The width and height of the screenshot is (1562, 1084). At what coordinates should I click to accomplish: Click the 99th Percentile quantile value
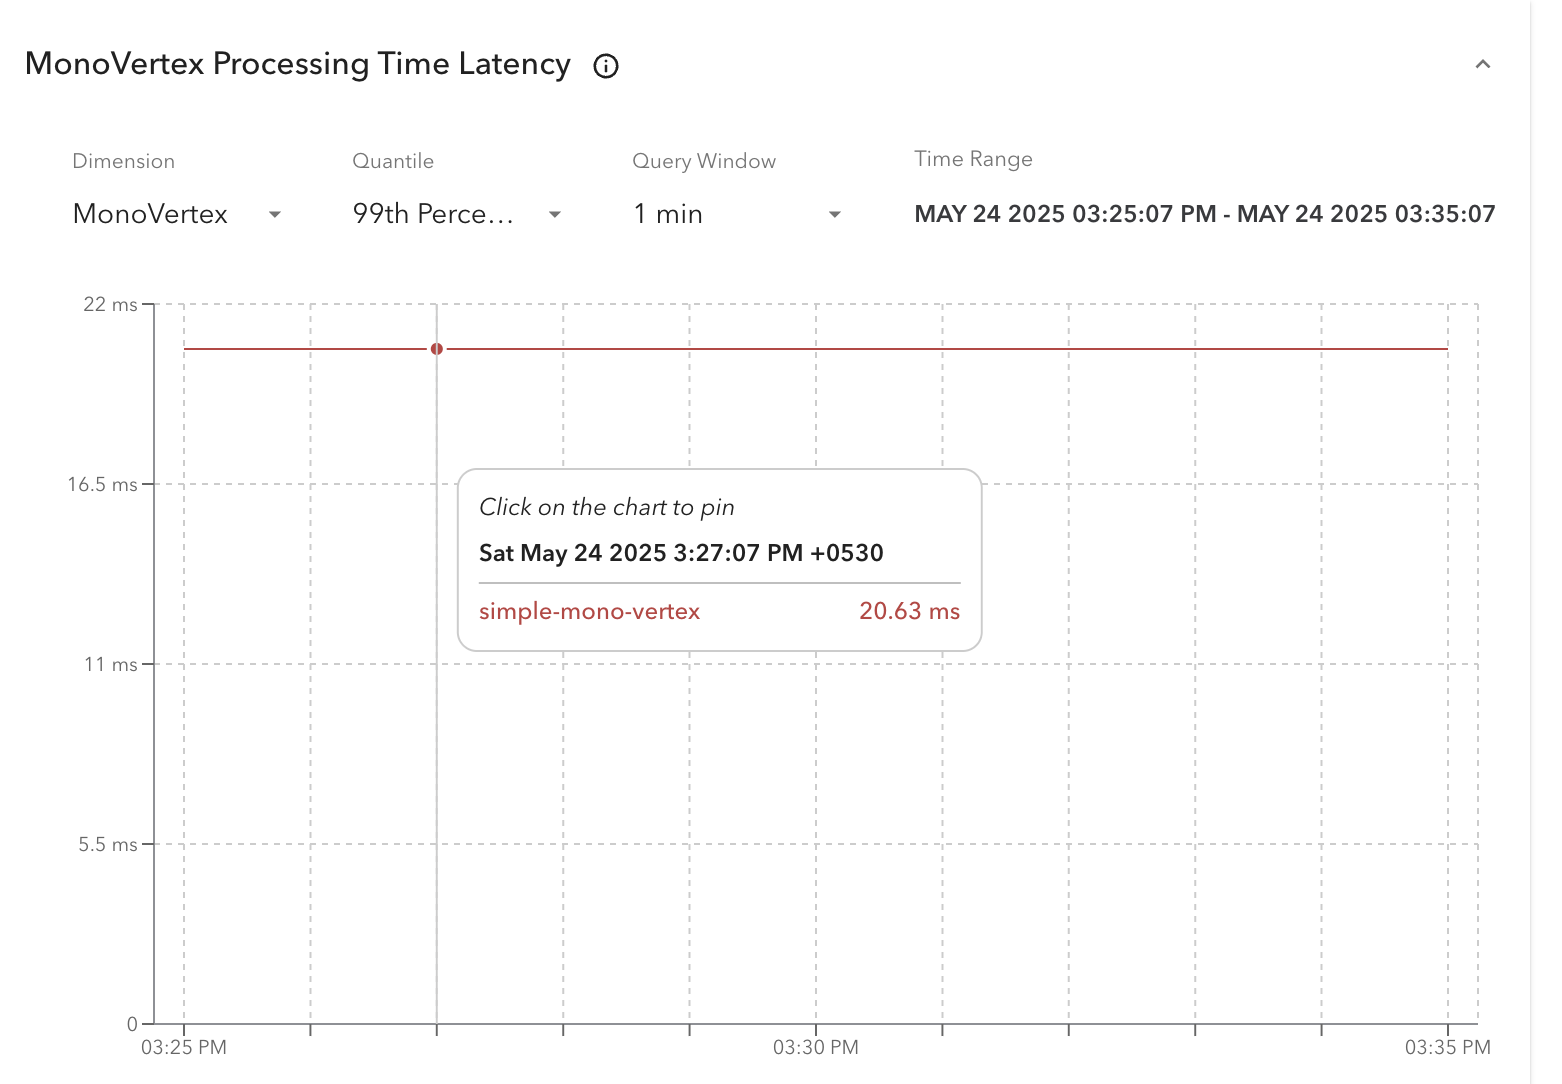click(433, 214)
